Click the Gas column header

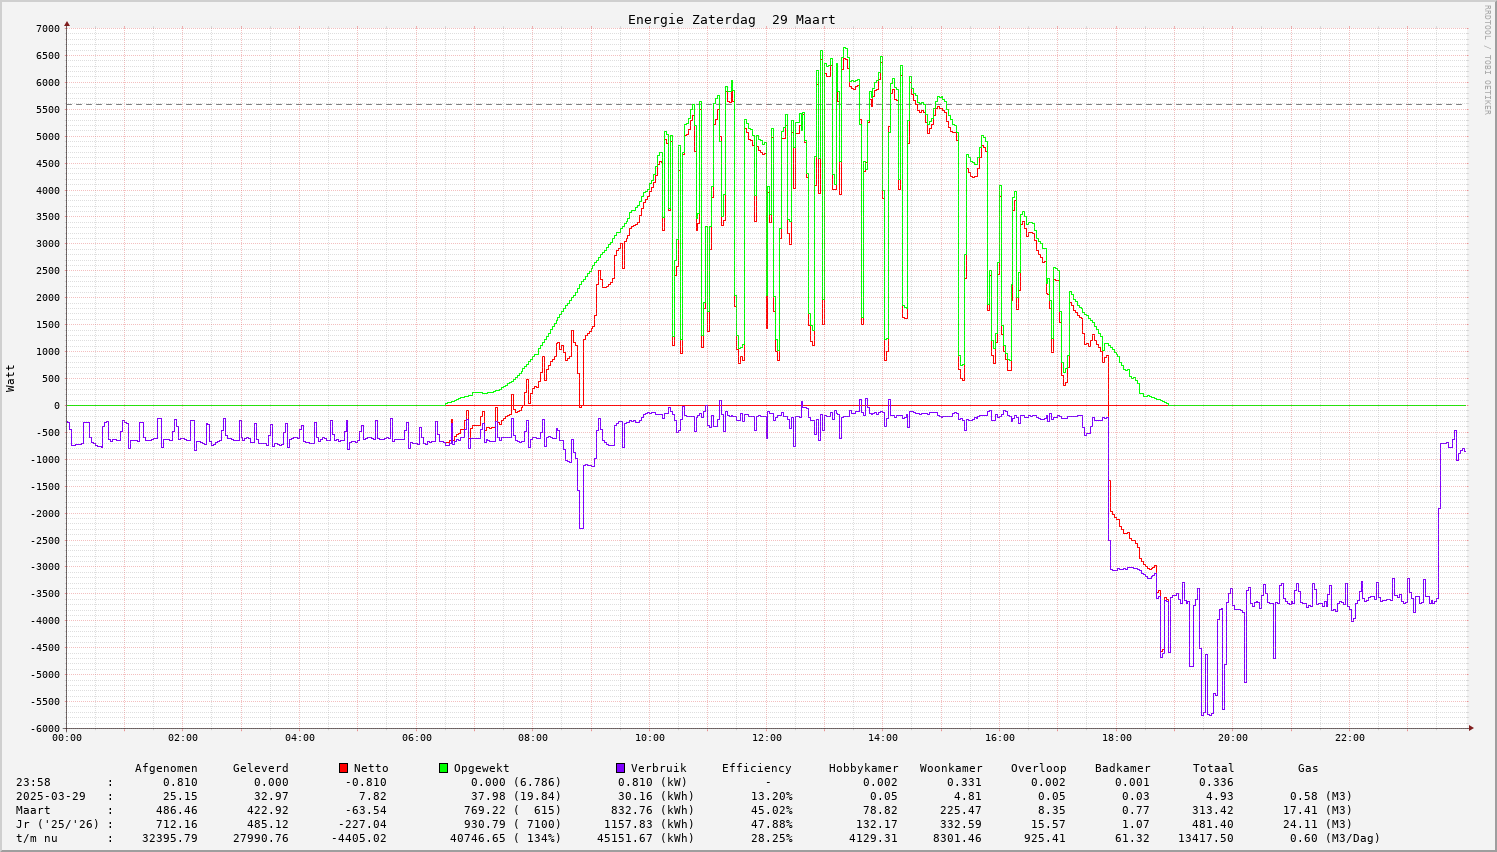click(1308, 768)
